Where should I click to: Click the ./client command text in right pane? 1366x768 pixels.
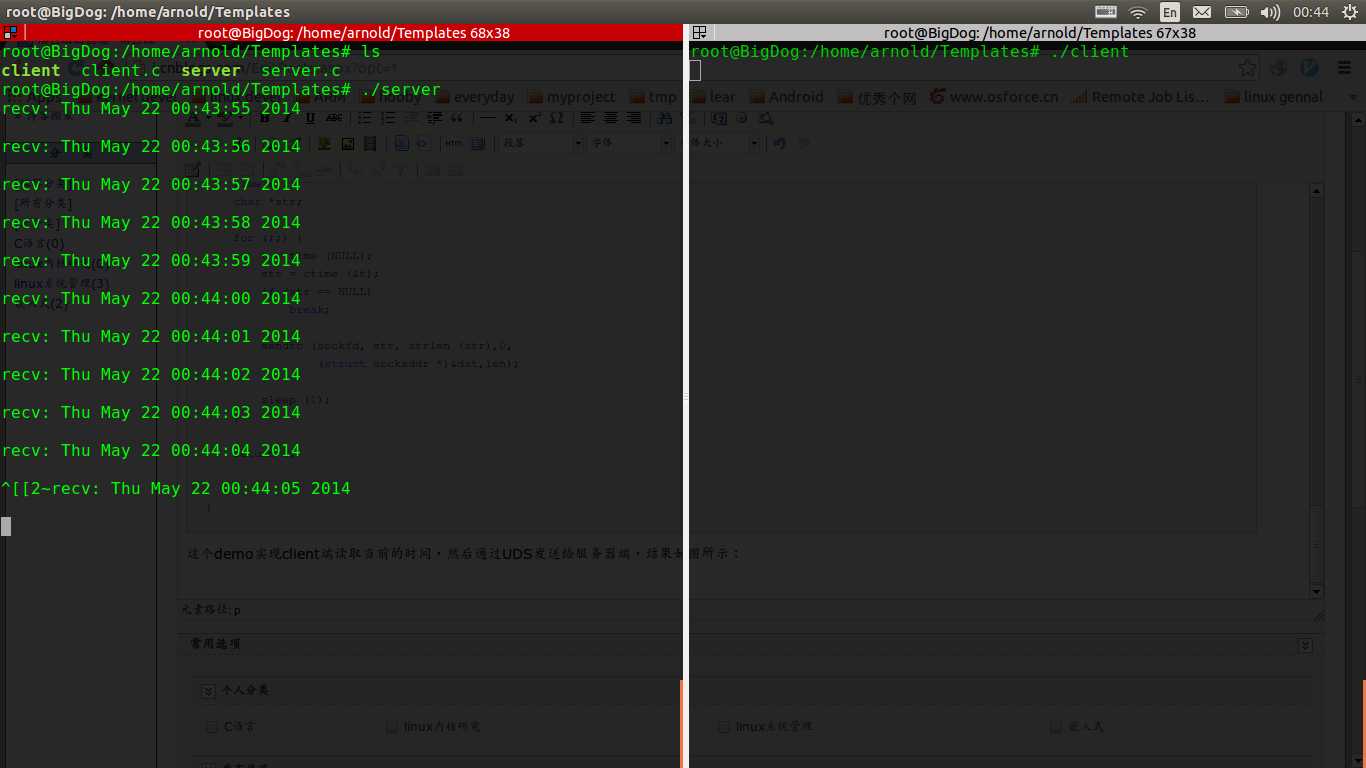tap(1090, 51)
